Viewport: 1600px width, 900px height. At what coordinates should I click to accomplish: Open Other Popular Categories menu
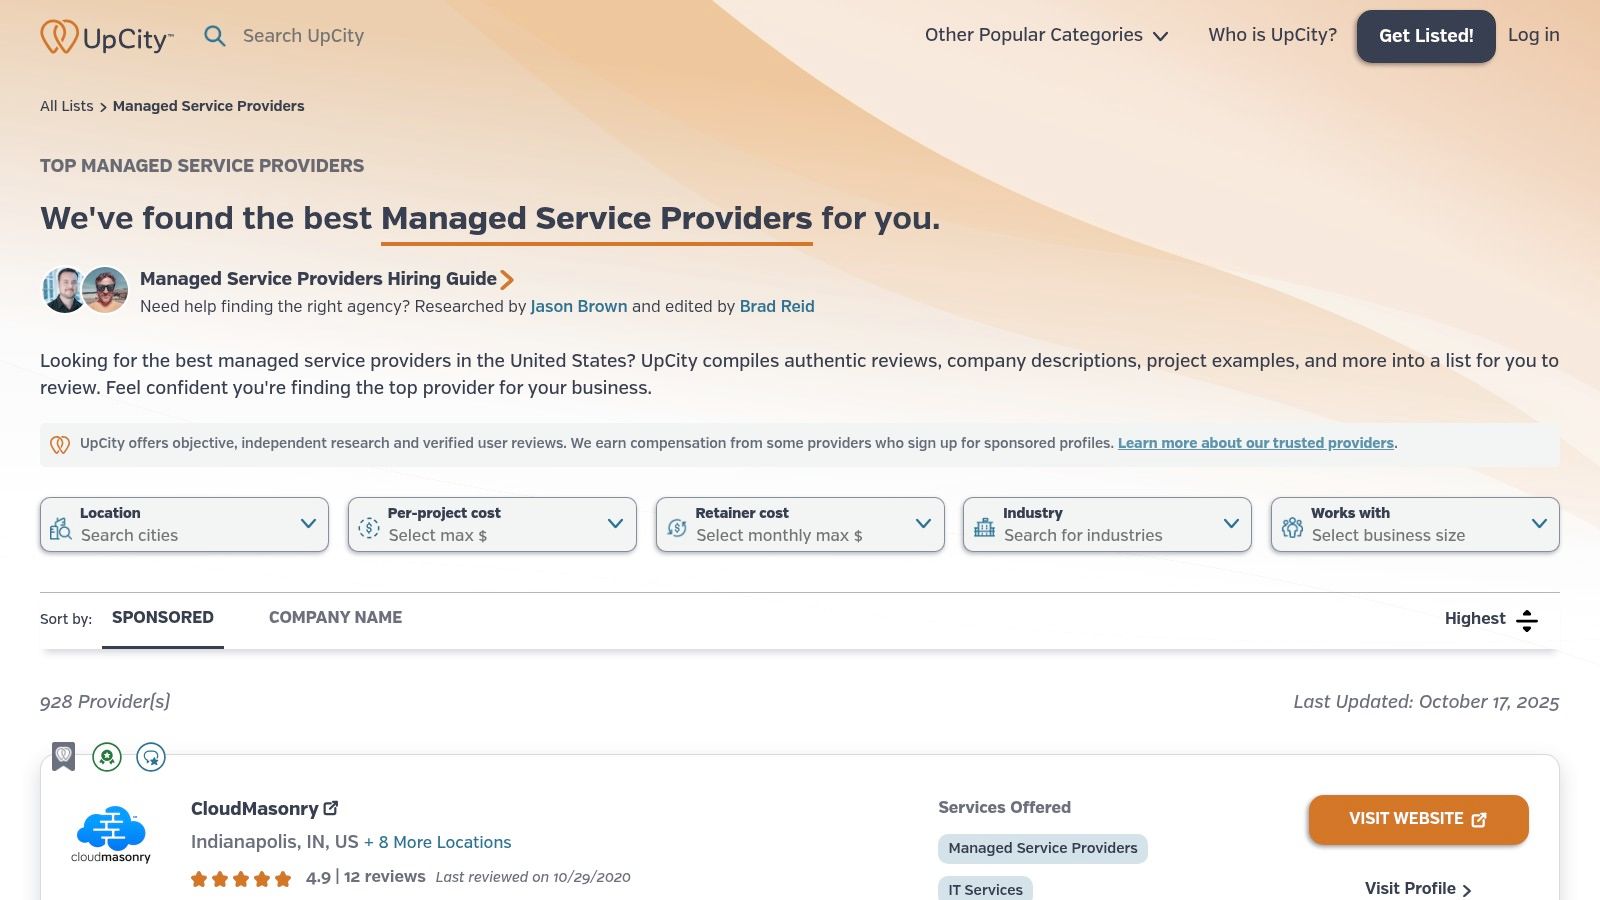pos(1046,35)
